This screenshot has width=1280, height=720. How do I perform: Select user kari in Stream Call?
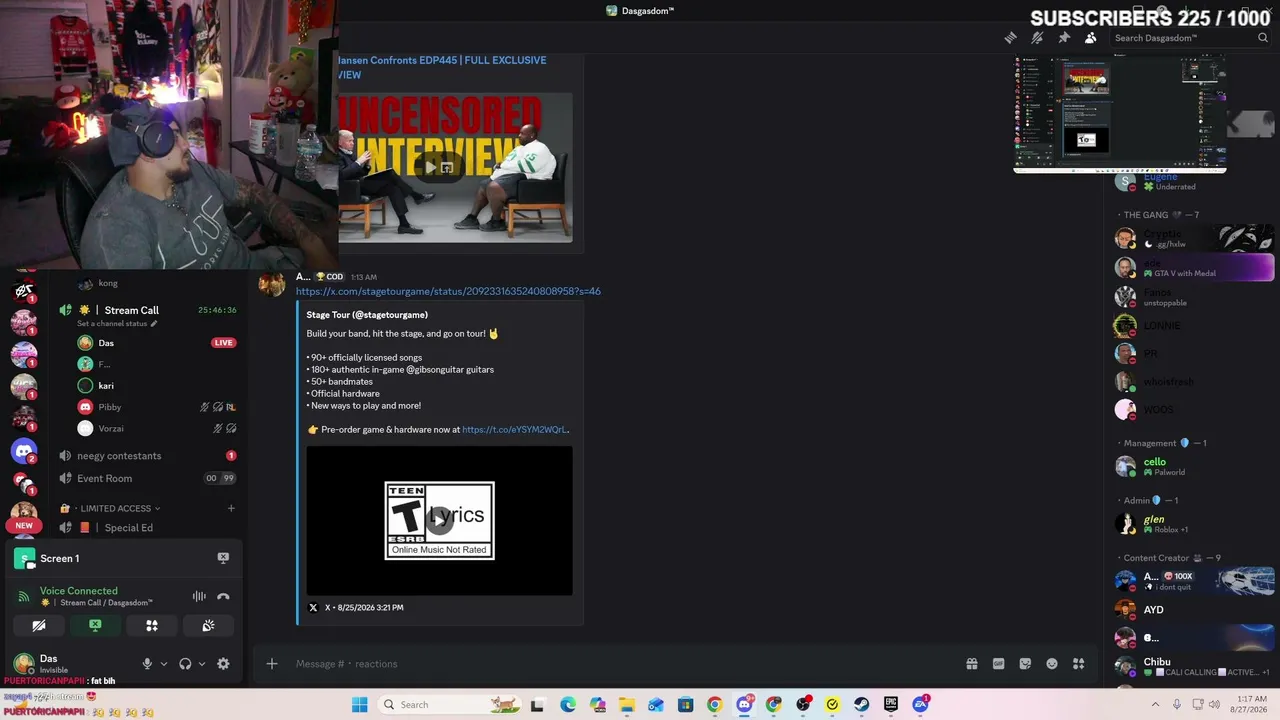pyautogui.click(x=105, y=385)
